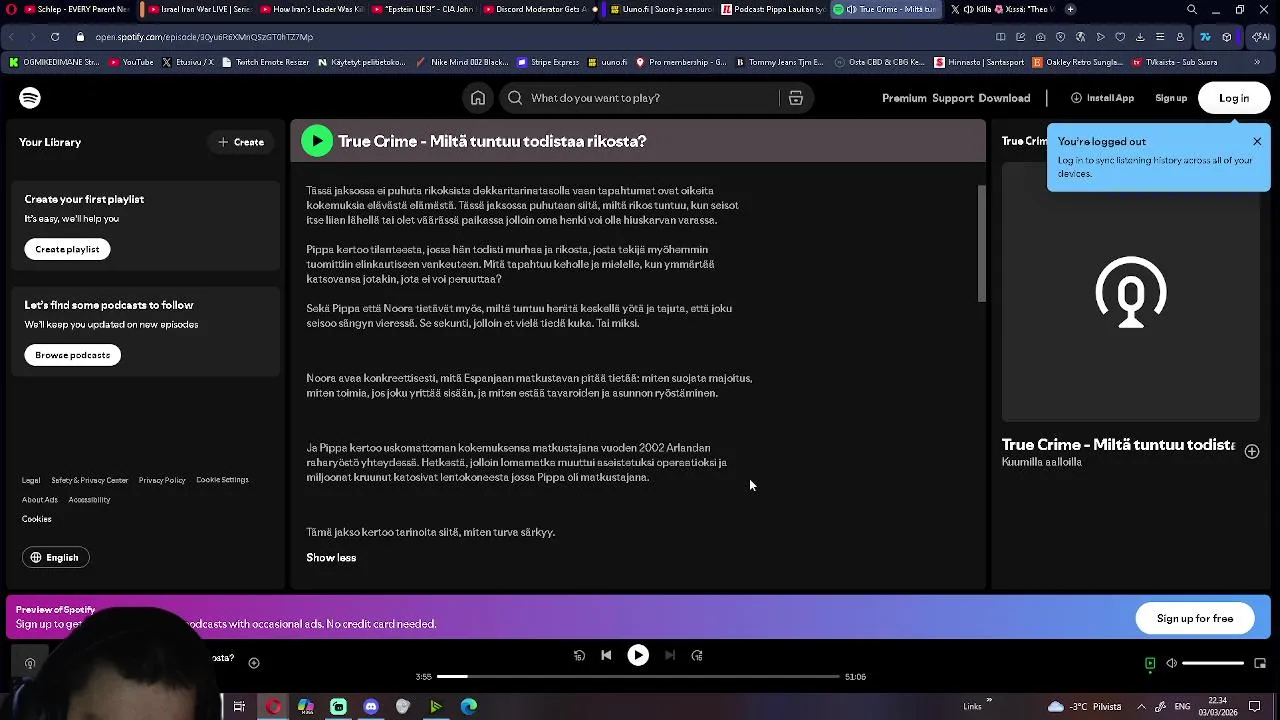Screen dimensions: 1280x720
Task: Skip forward 15 seconds
Action: pos(697,655)
